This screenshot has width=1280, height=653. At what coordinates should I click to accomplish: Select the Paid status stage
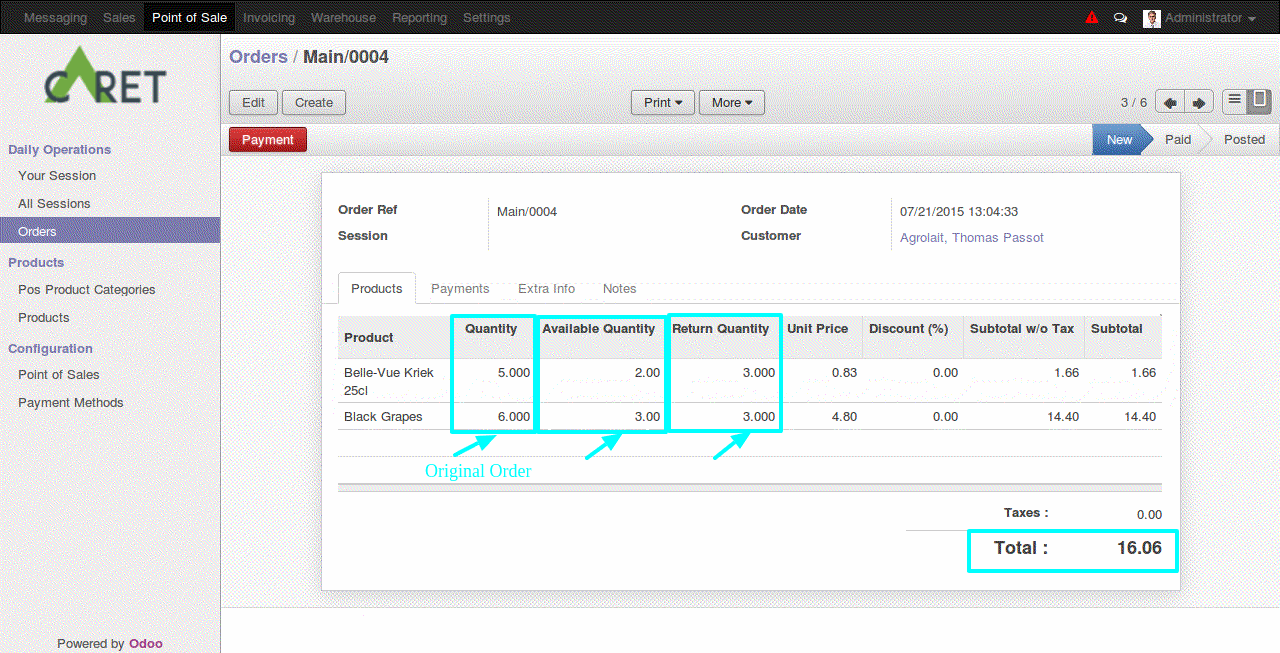pyautogui.click(x=1177, y=139)
